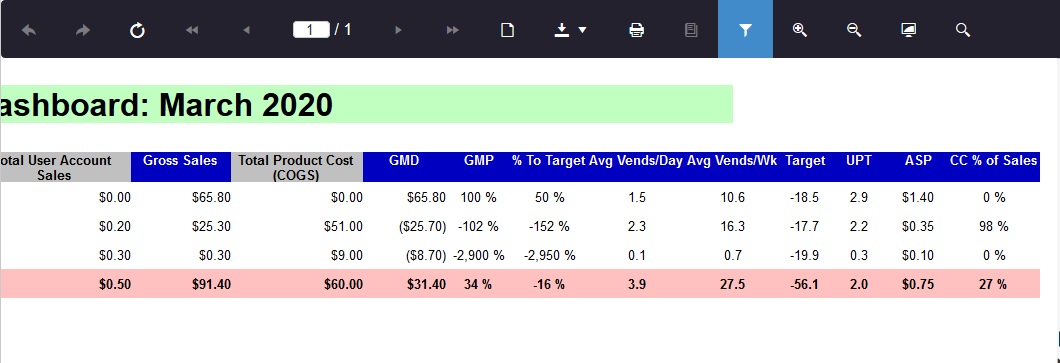The image size is (1060, 363).
Task: Select the $65.80 Gross Sales cell
Action: [x=211, y=198]
